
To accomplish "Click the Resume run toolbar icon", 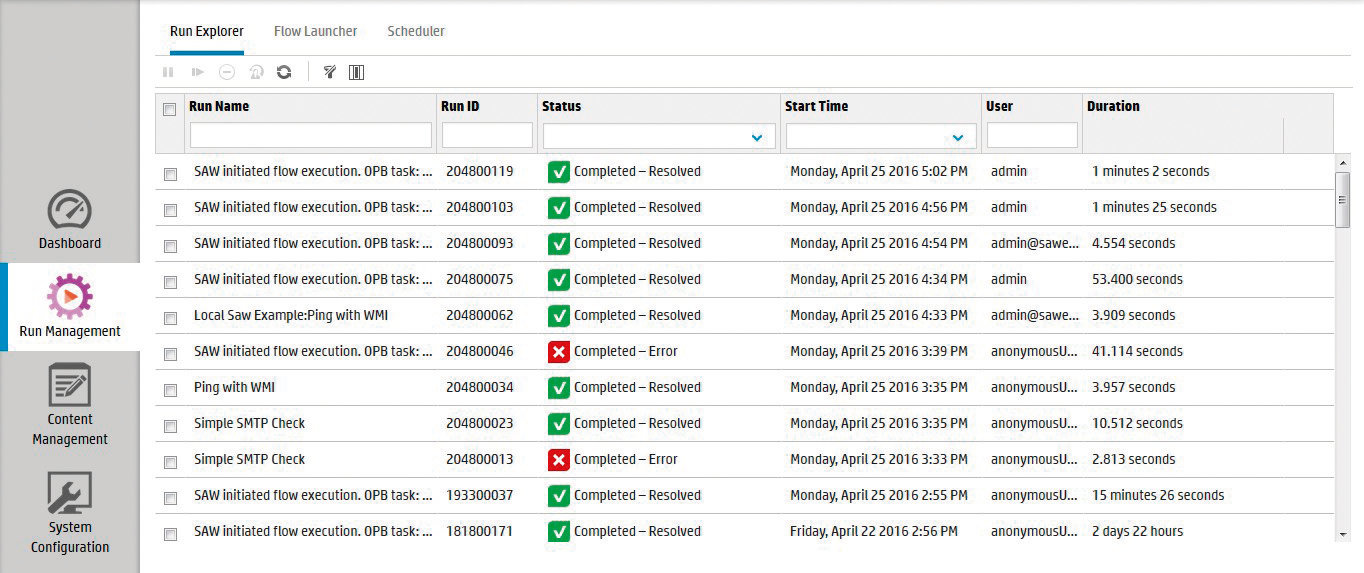I will coord(198,72).
